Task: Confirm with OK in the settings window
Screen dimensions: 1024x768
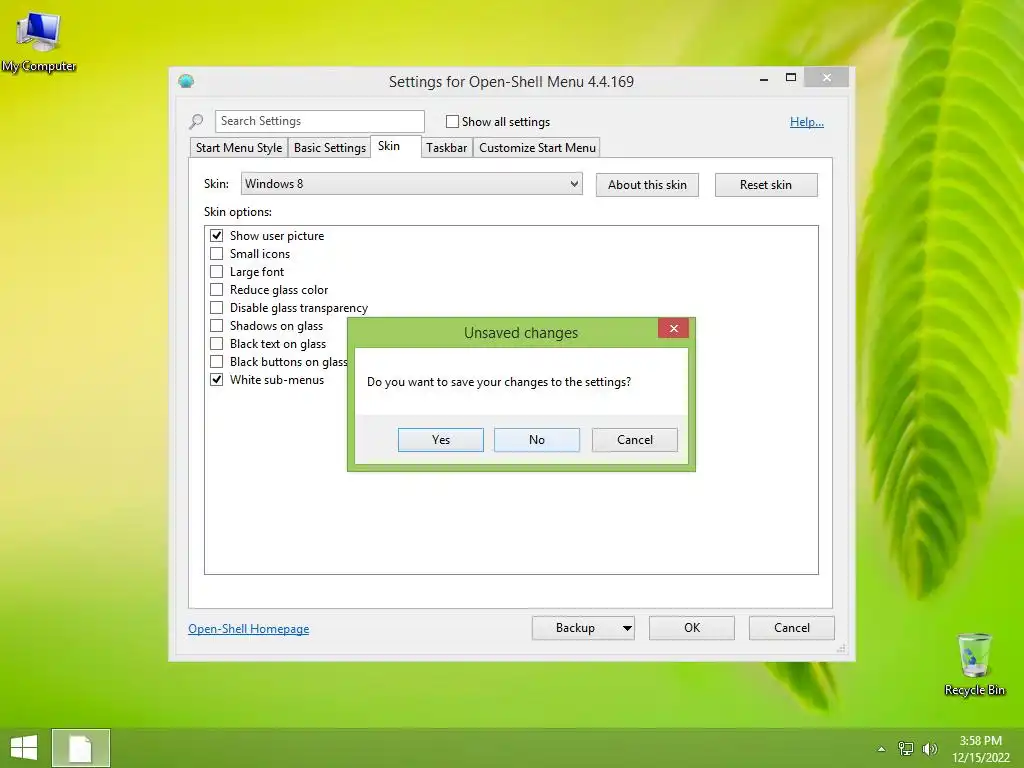Action: pos(692,628)
